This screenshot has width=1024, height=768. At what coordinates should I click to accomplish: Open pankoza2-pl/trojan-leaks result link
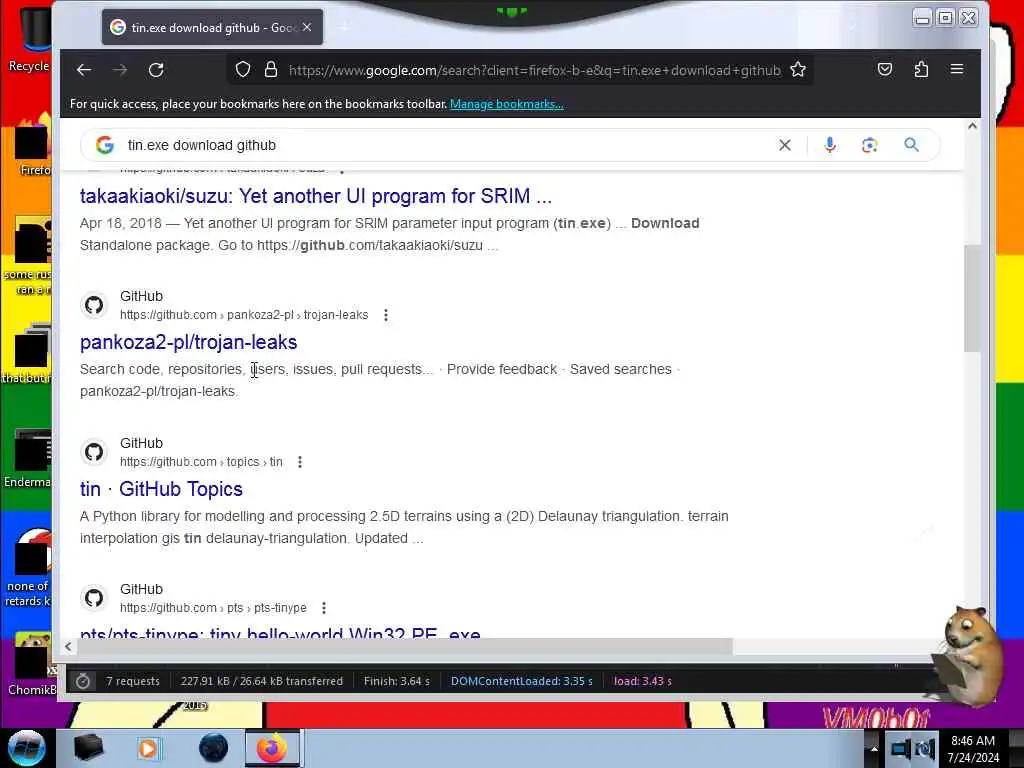click(188, 342)
